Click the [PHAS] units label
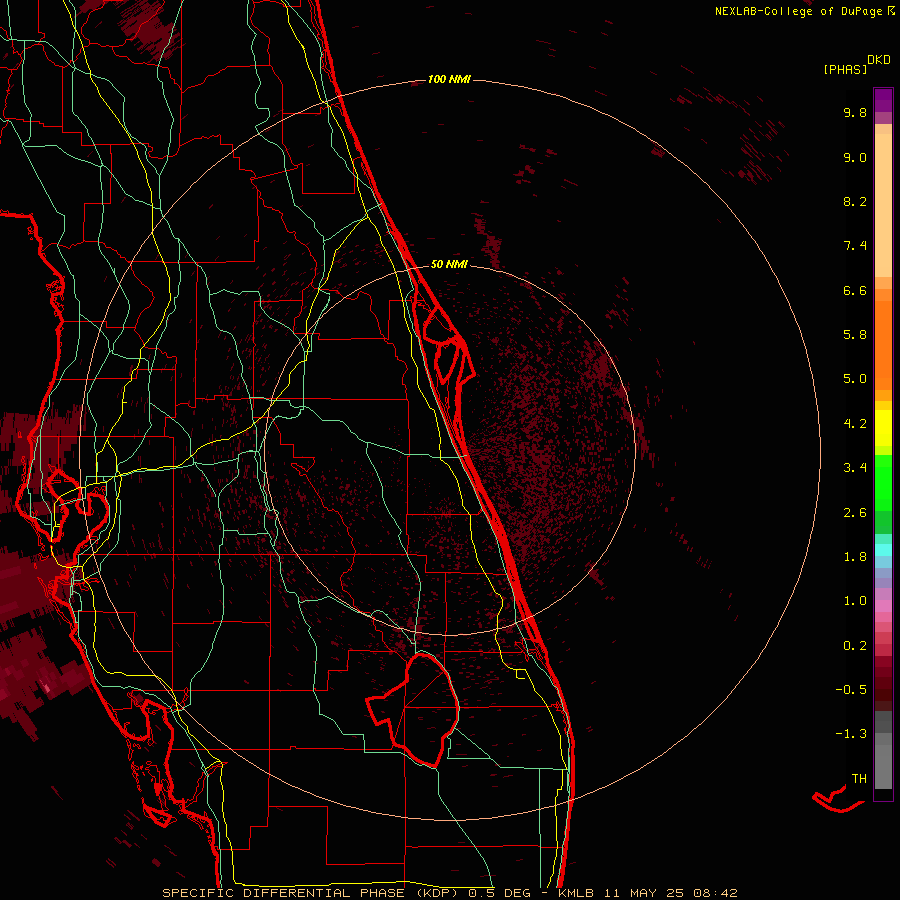This screenshot has width=900, height=900. coord(845,70)
